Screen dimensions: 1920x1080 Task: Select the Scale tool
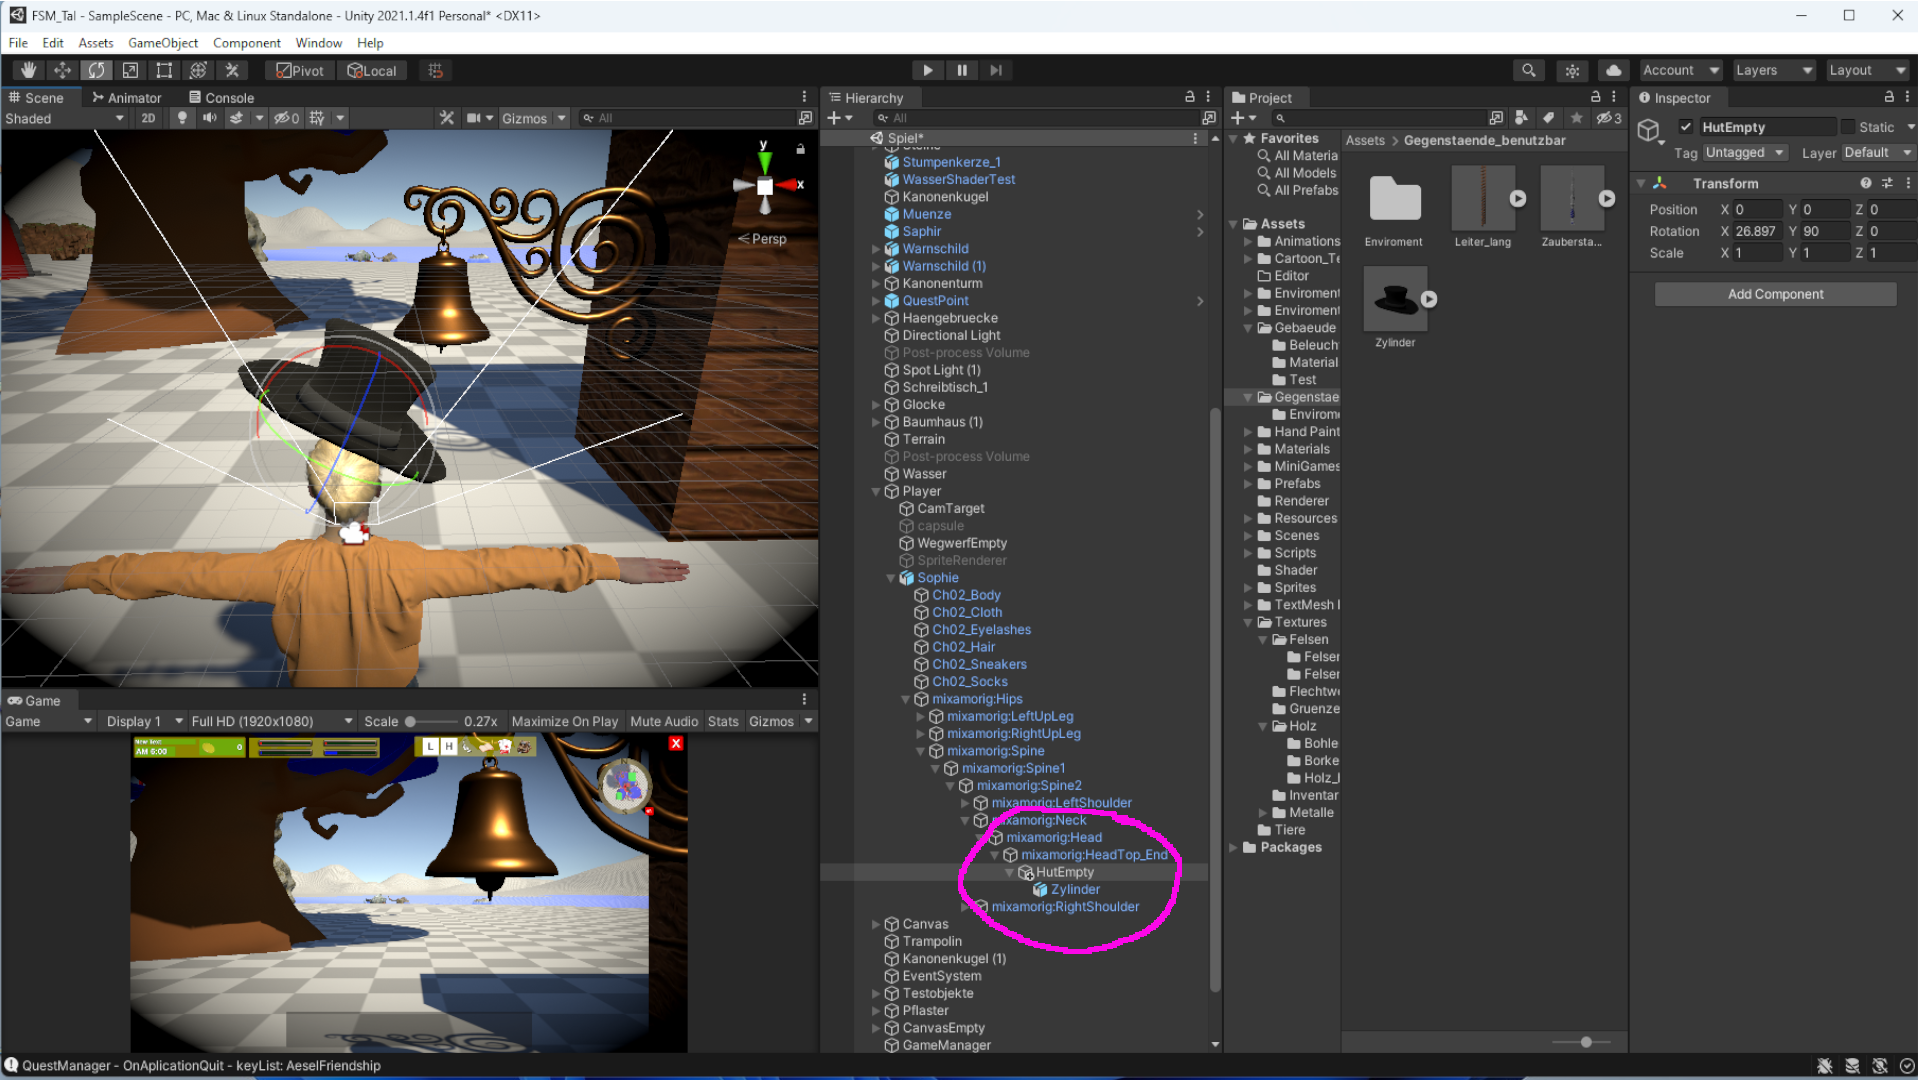coord(130,70)
